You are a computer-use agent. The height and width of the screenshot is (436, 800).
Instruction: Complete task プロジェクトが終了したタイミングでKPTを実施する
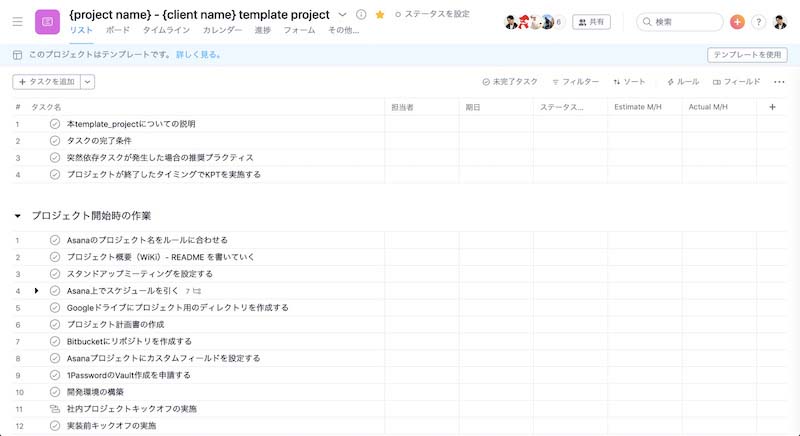tap(55, 174)
